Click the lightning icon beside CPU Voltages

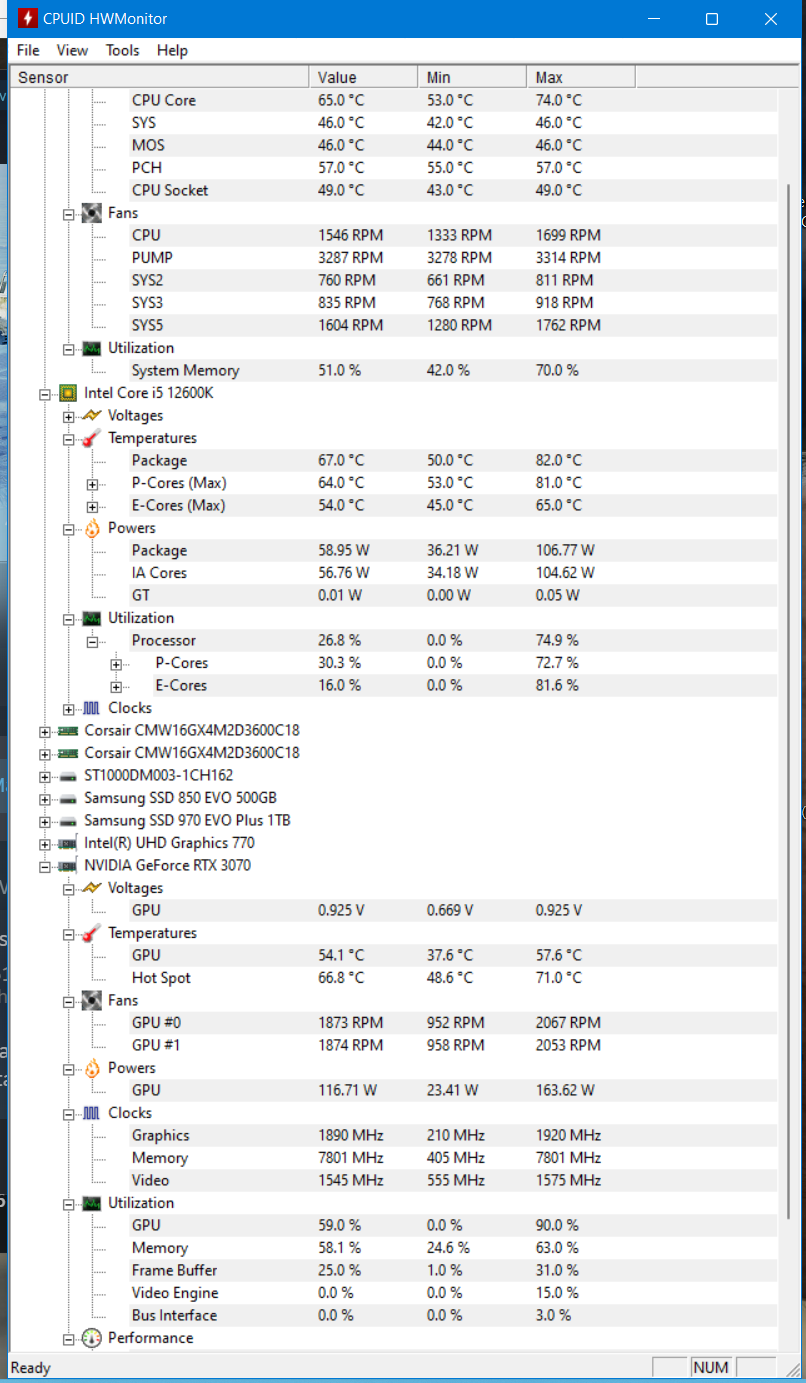pos(92,415)
